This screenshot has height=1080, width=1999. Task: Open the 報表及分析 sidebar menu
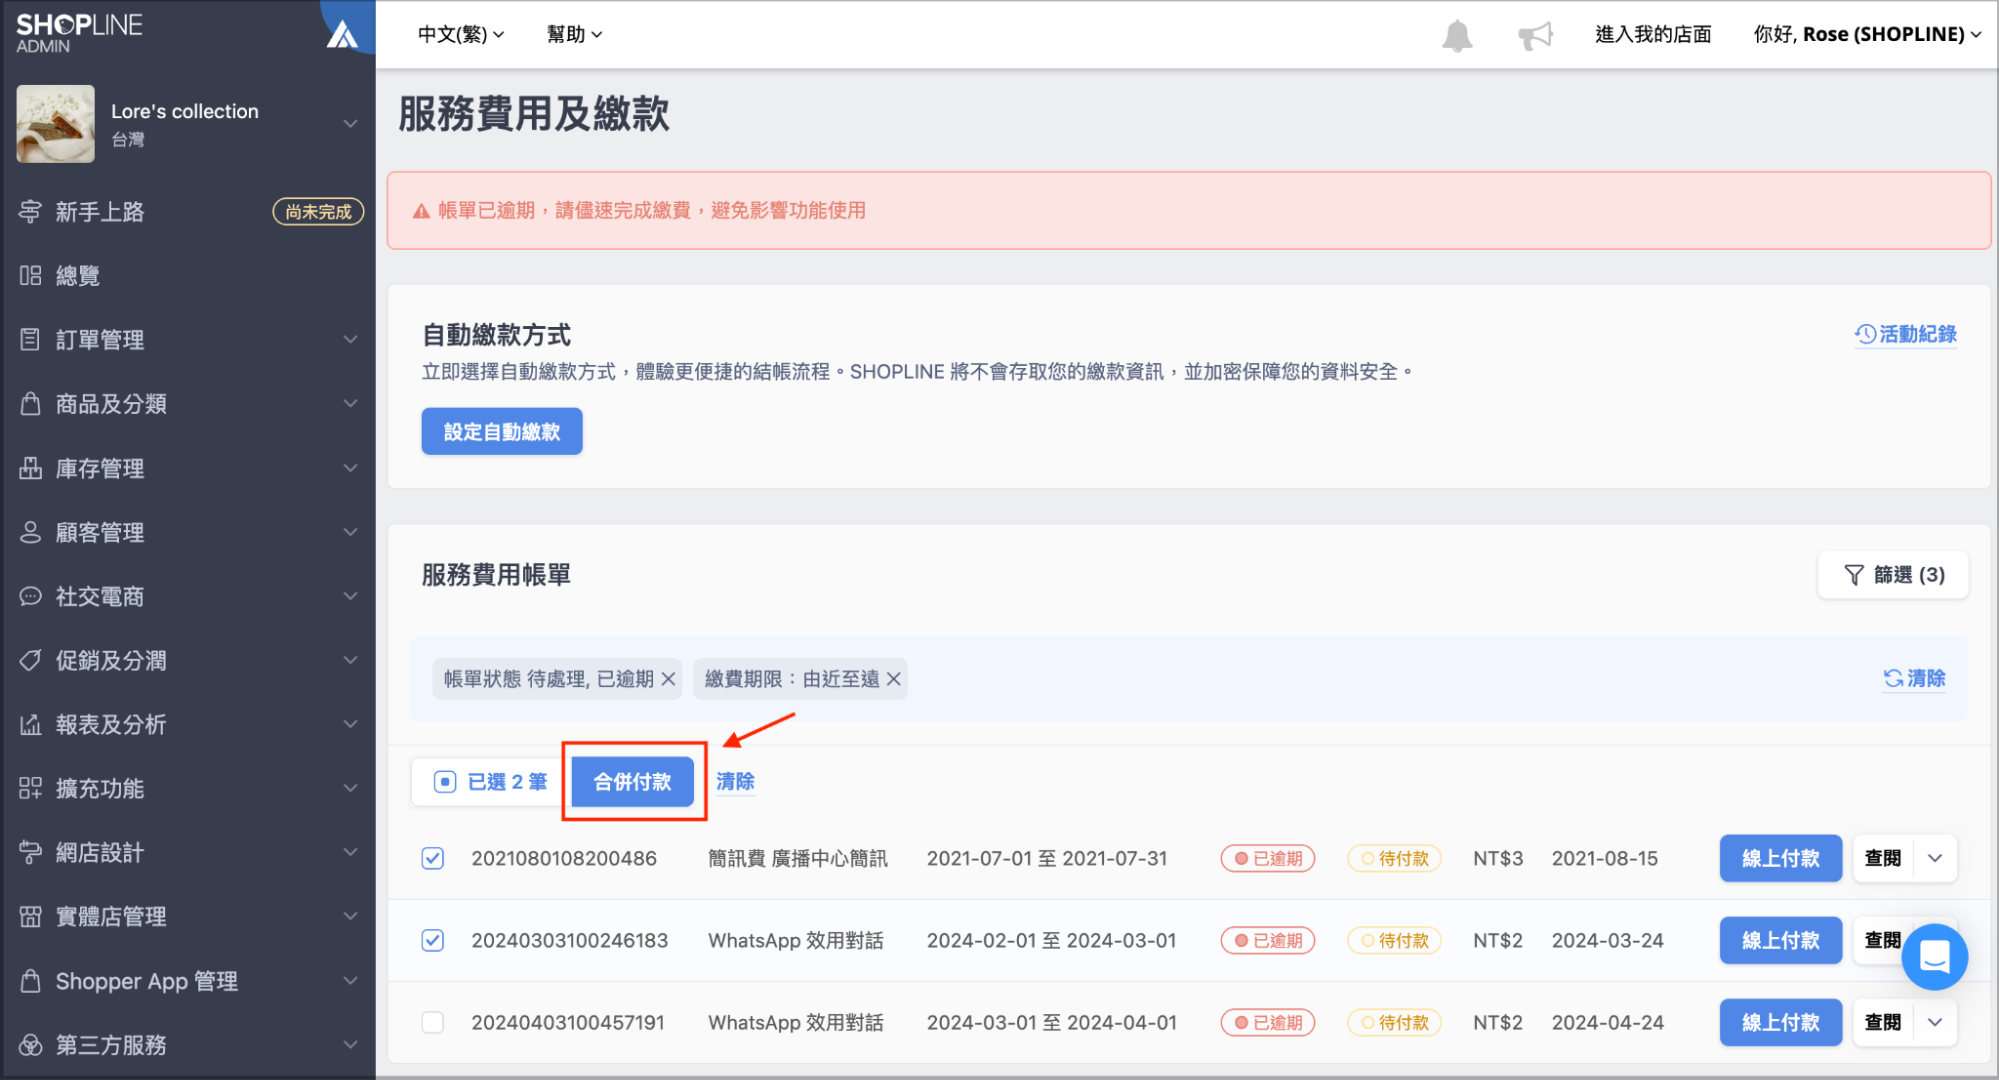point(188,724)
